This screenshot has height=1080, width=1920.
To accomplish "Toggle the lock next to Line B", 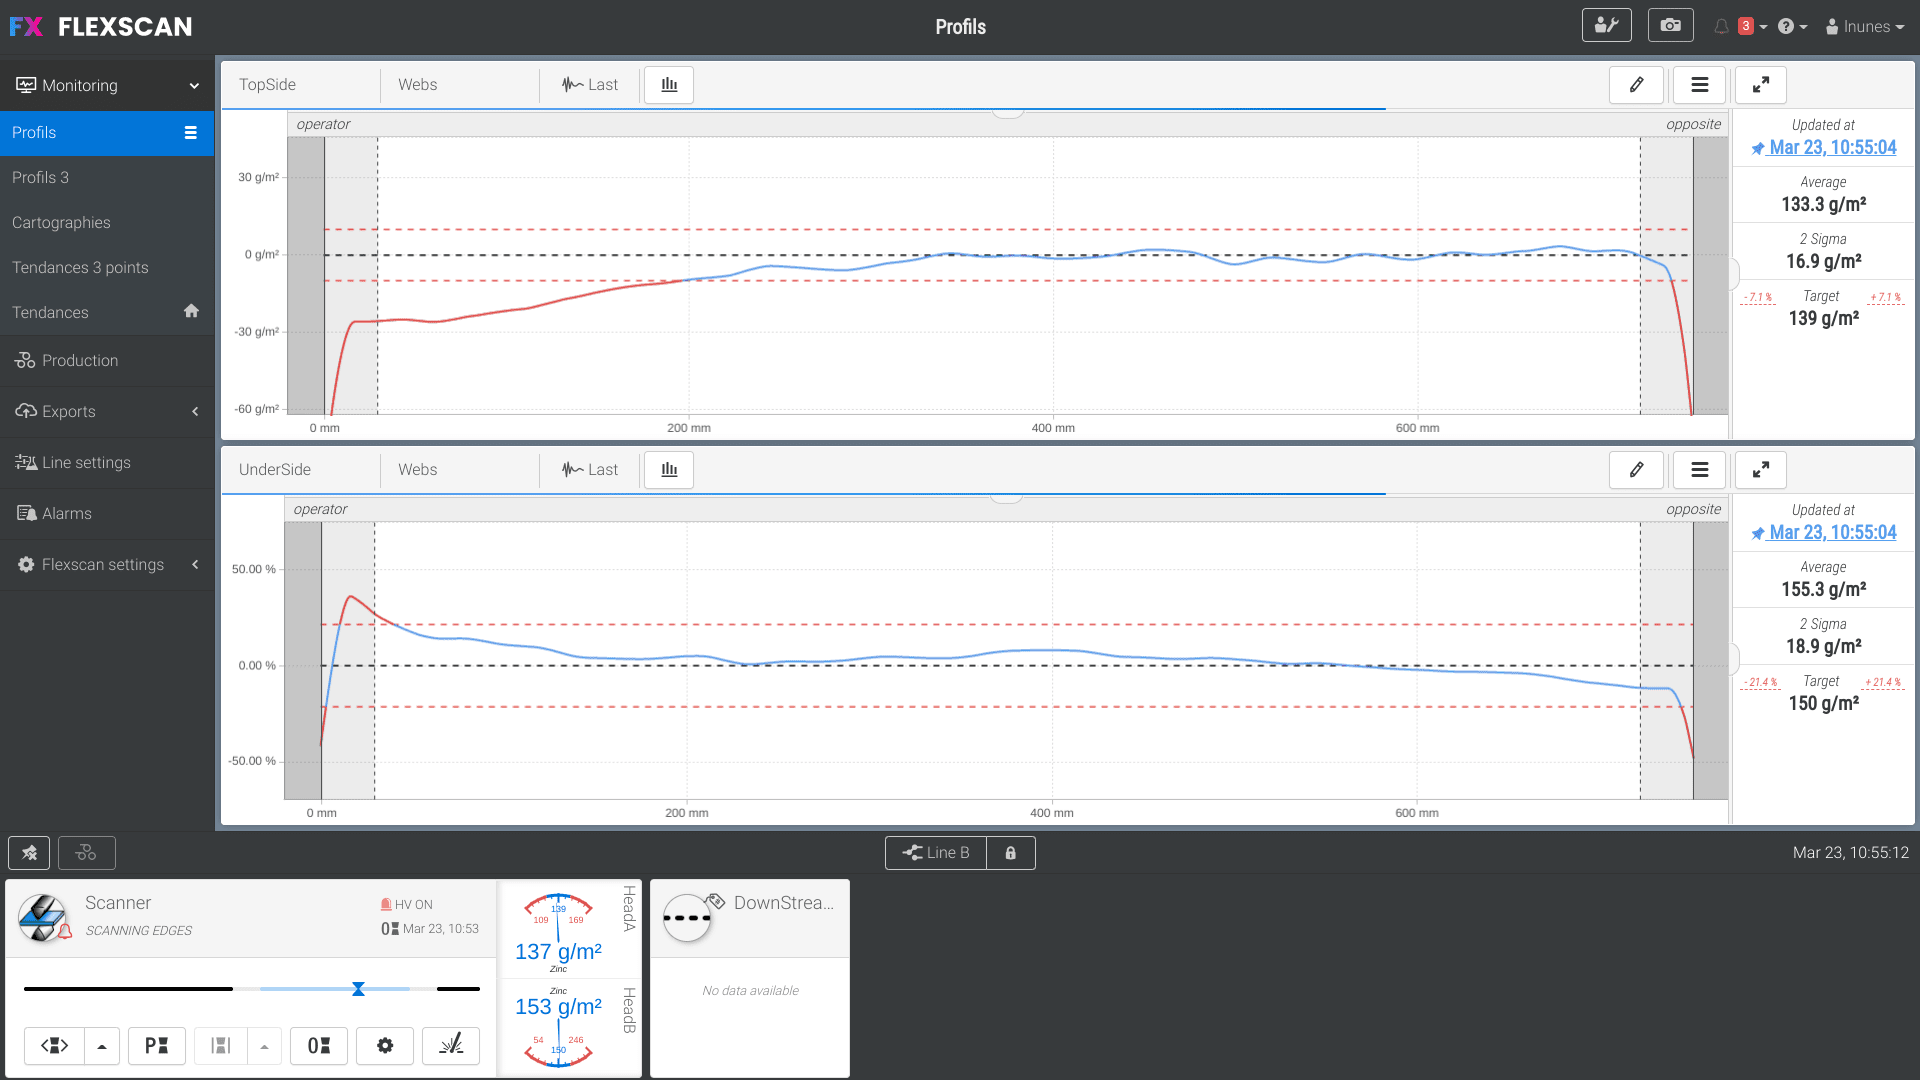I will 1010,853.
